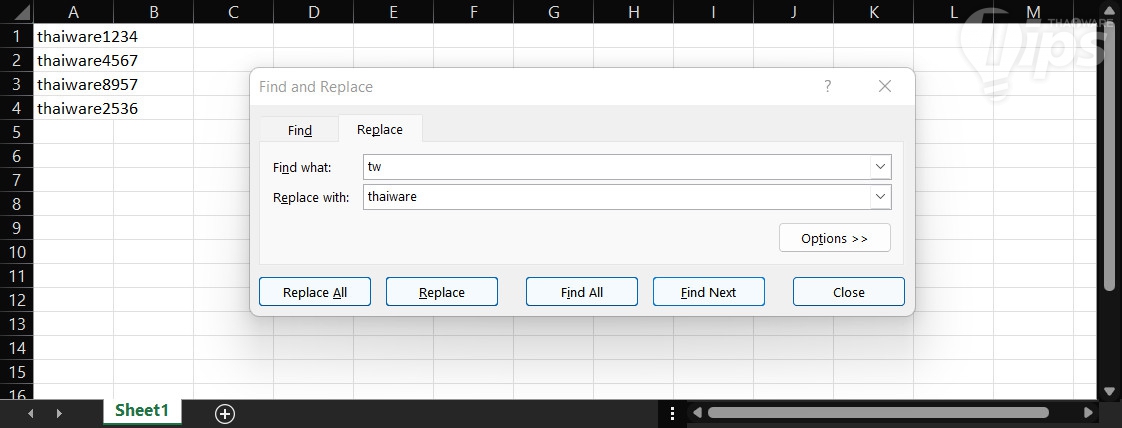Click the Find All button
The width and height of the screenshot is (1122, 428).
click(581, 292)
